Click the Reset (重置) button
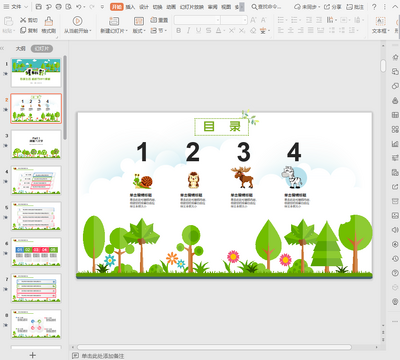 point(159,20)
